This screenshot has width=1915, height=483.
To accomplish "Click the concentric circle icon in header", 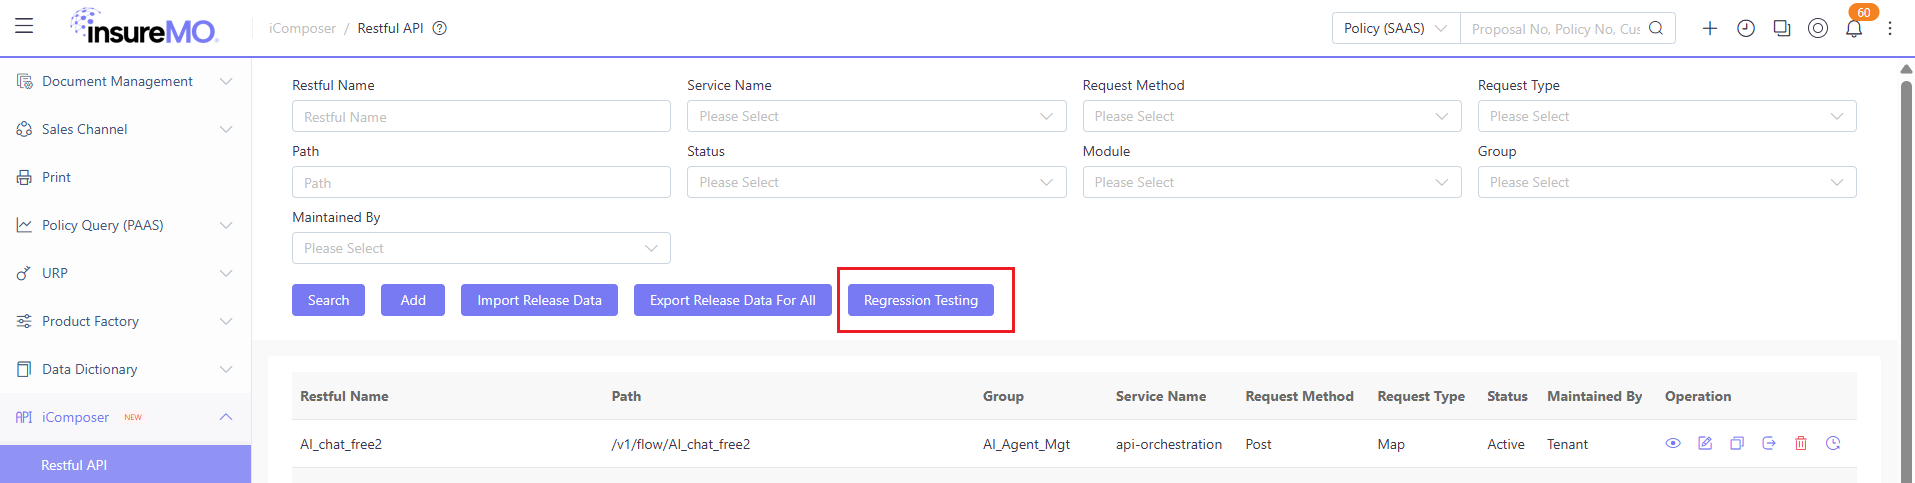I will pyautogui.click(x=1818, y=28).
